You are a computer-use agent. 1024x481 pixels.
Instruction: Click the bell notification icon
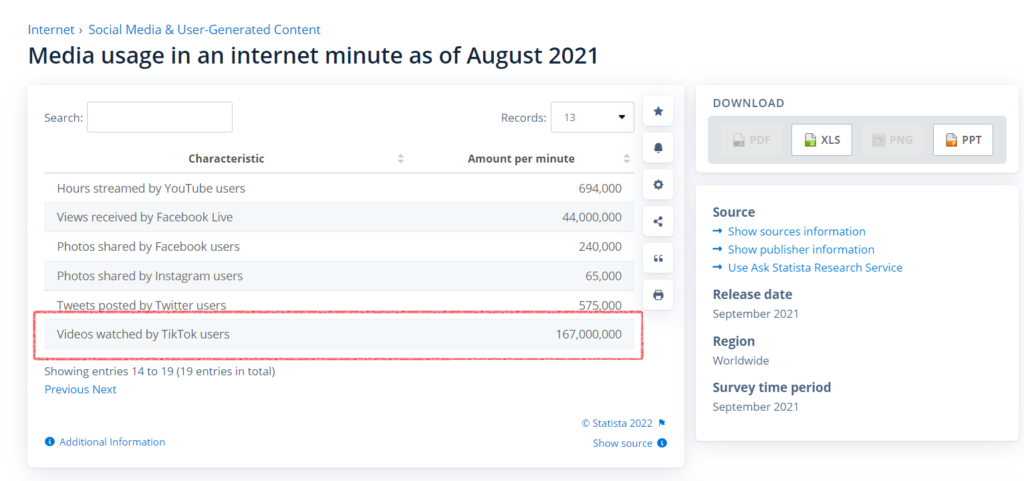click(658, 148)
